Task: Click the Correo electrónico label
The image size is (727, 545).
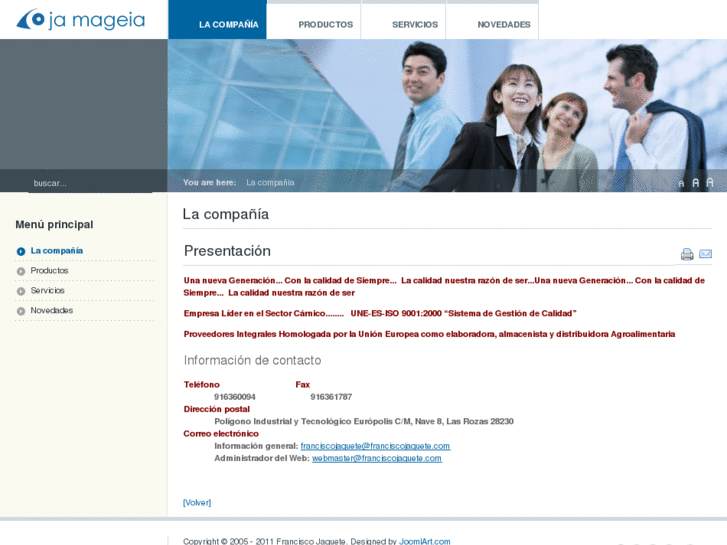Action: point(221,434)
